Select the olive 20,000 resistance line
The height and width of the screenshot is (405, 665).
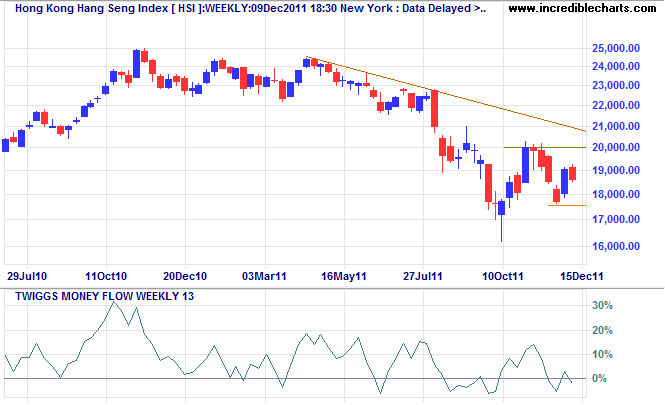pos(545,147)
